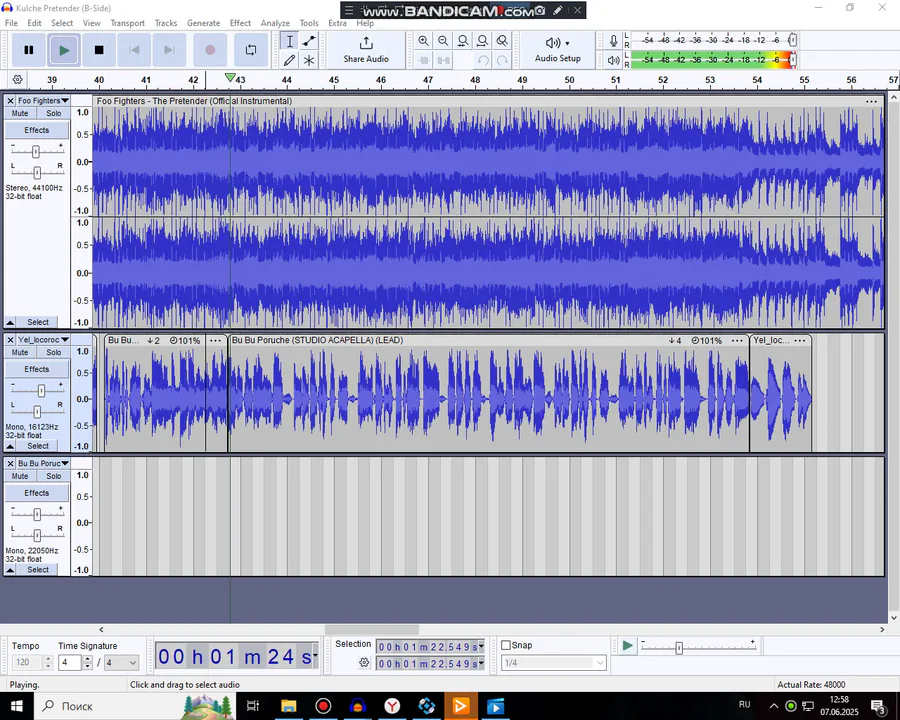Open the snap 1/4 value dropdown

tap(553, 663)
